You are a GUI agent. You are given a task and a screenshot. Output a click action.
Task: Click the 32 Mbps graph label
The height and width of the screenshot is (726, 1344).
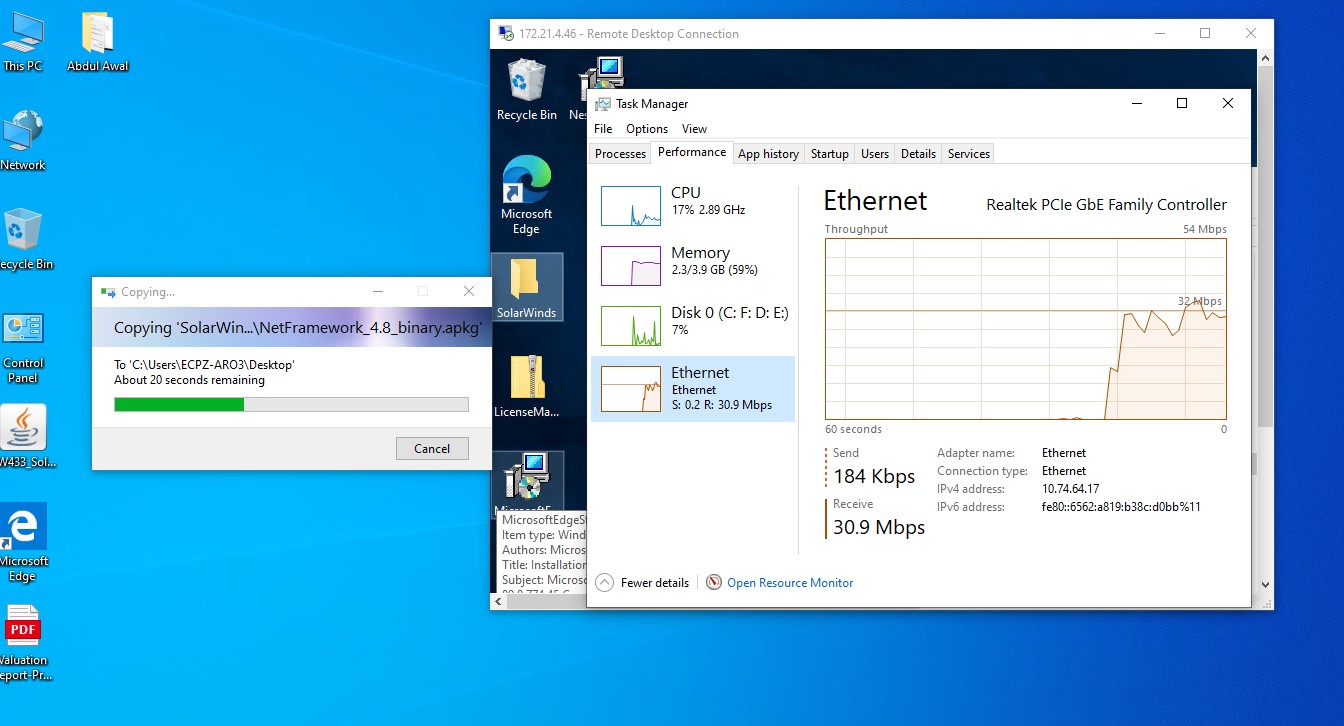(x=1200, y=301)
